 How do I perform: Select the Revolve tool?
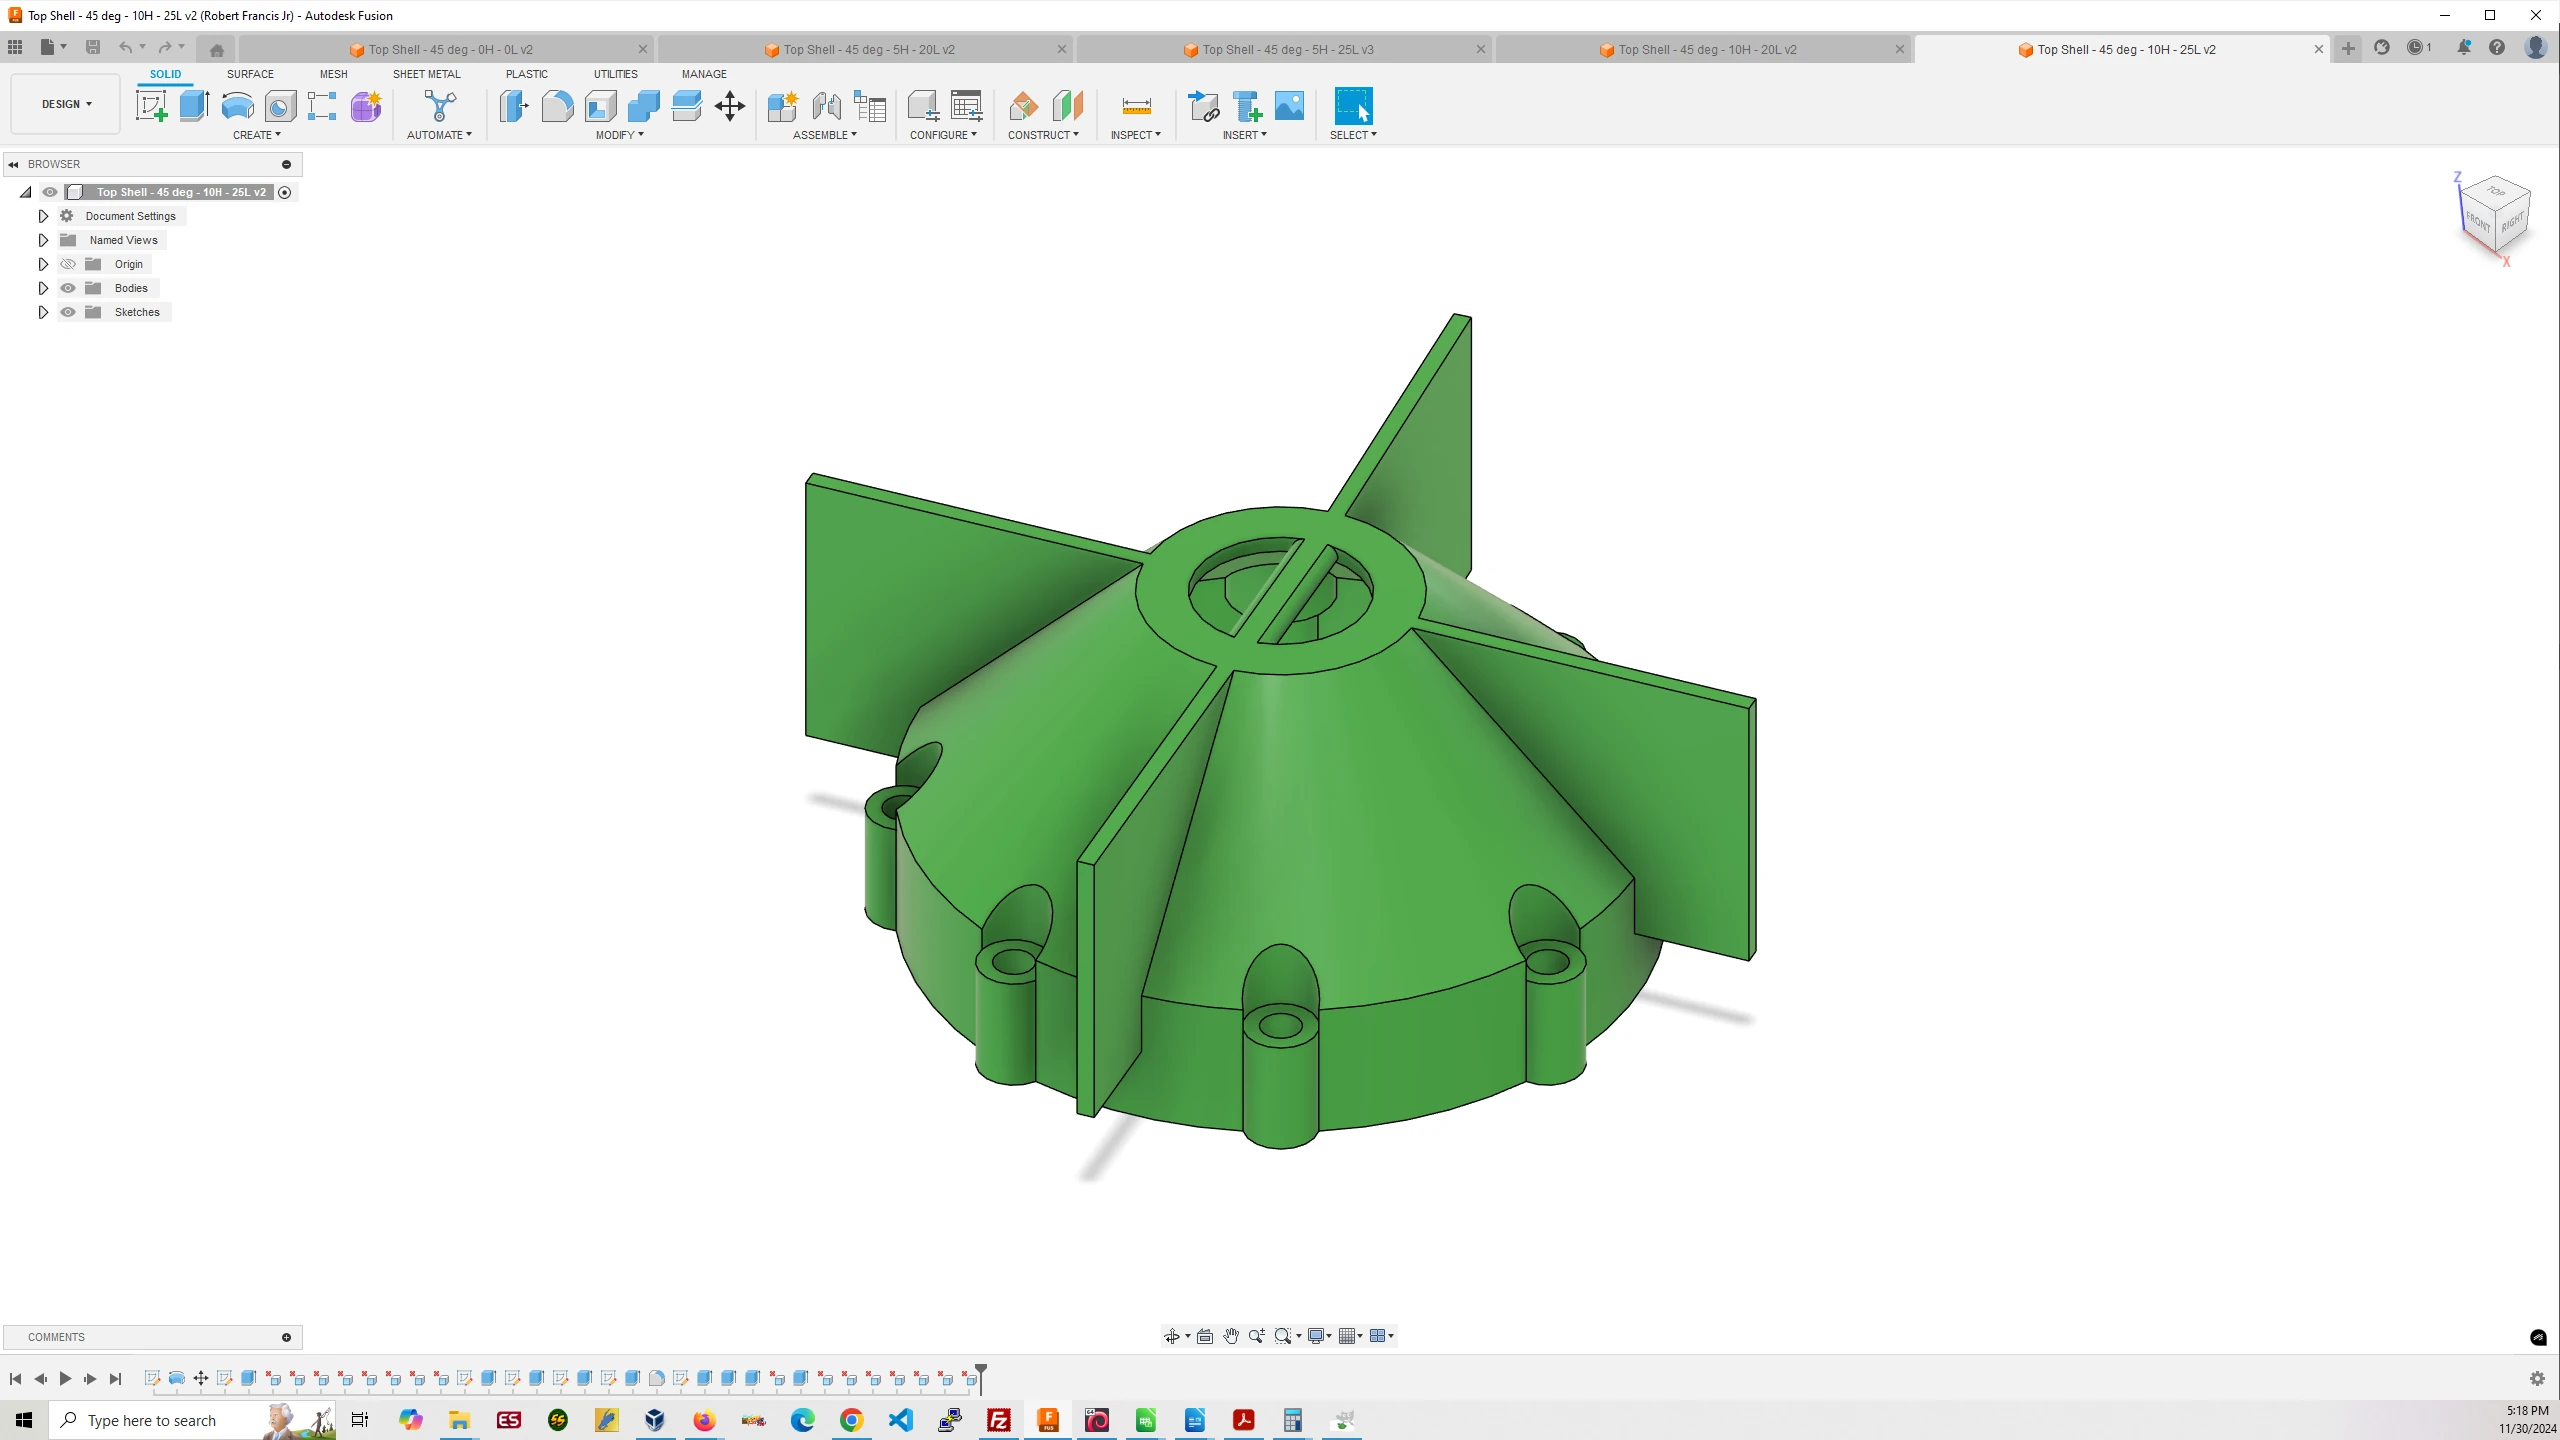coord(237,106)
